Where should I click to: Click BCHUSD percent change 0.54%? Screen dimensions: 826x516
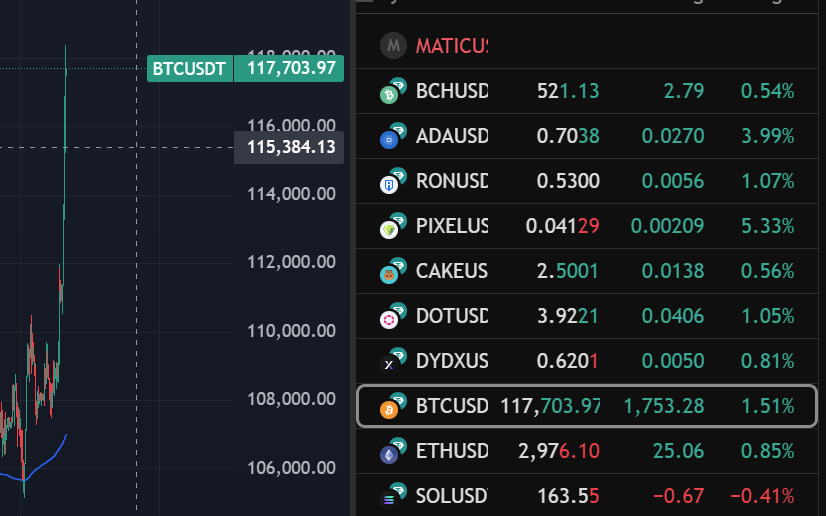768,91
